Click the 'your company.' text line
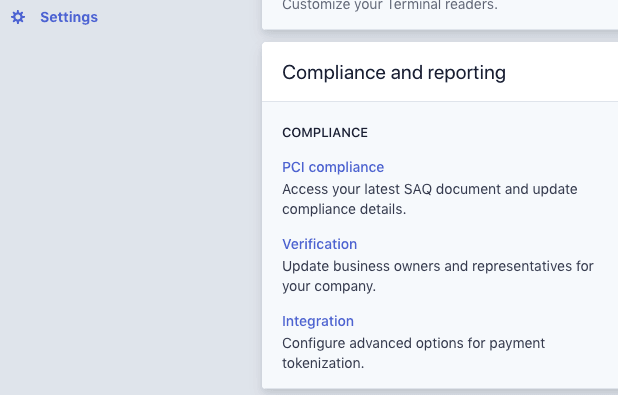The image size is (618, 395). pyautogui.click(x=329, y=286)
